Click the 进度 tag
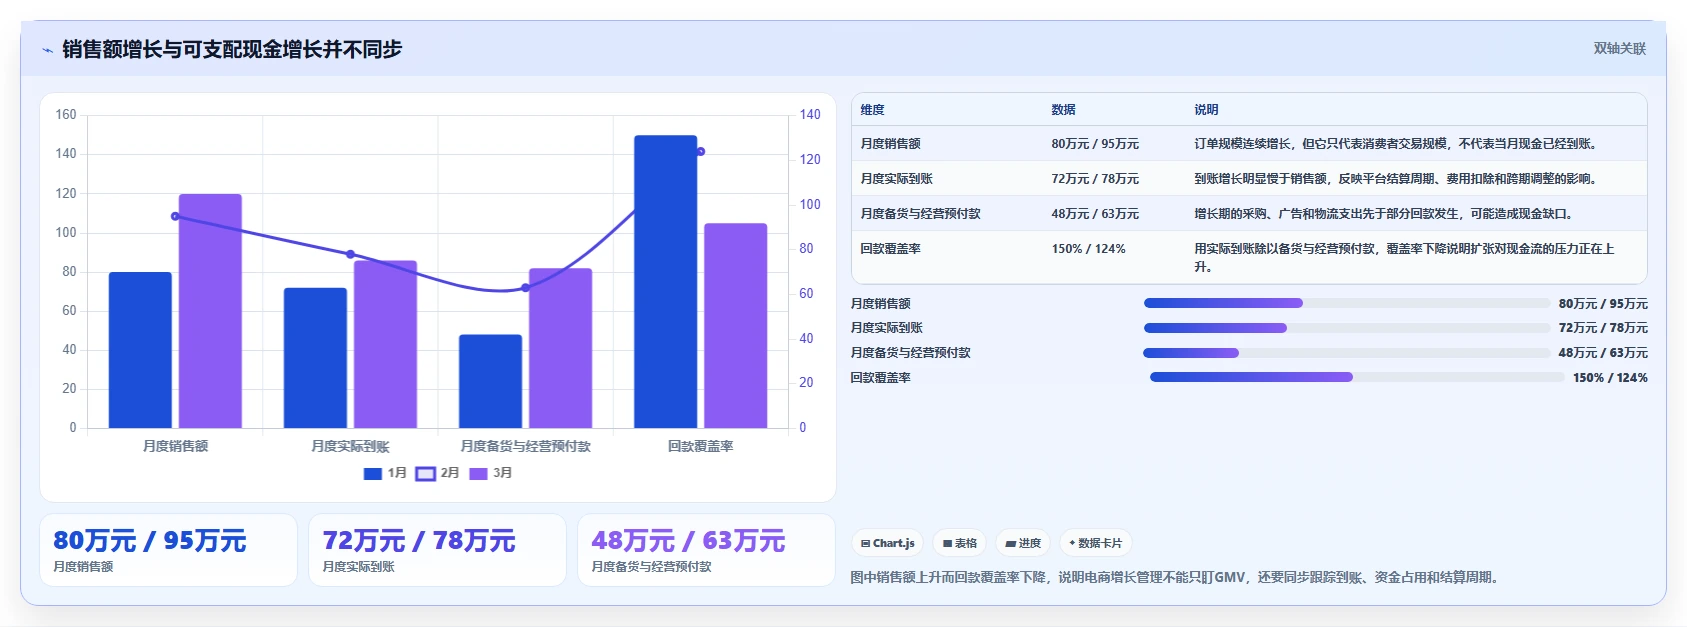Screen dimensions: 1687x627 point(1023,543)
